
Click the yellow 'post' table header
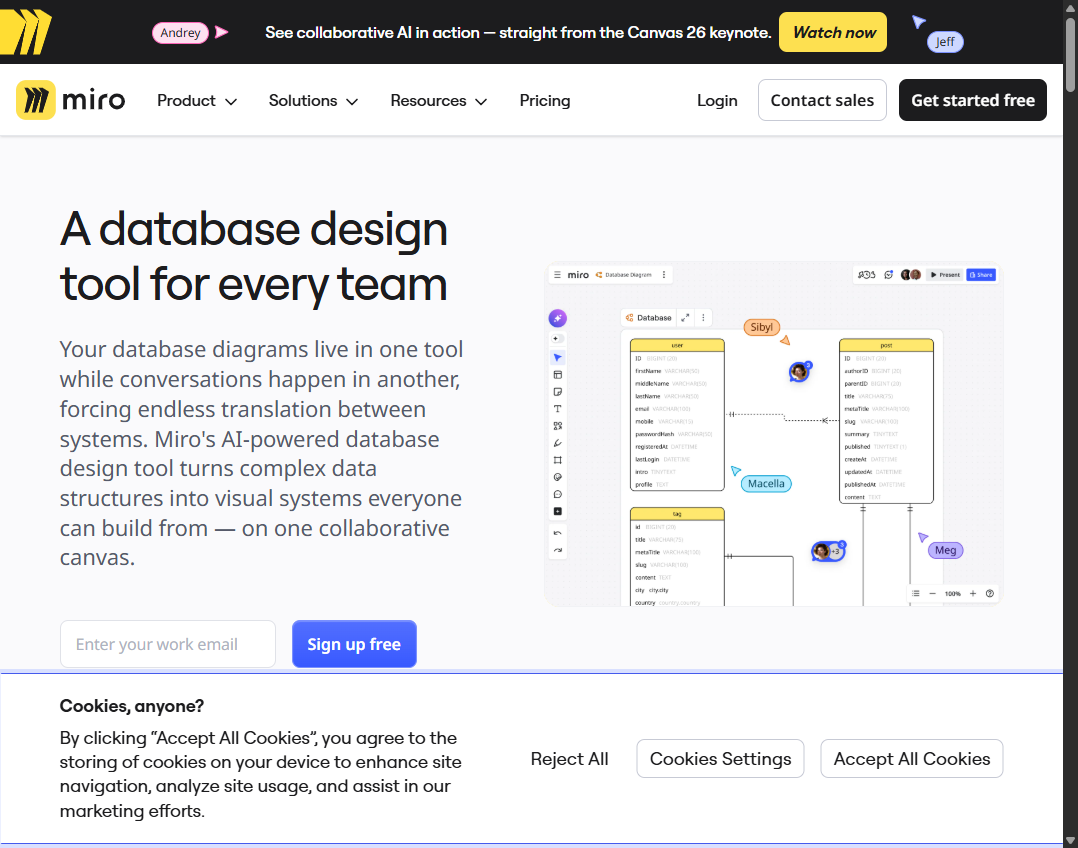click(886, 345)
